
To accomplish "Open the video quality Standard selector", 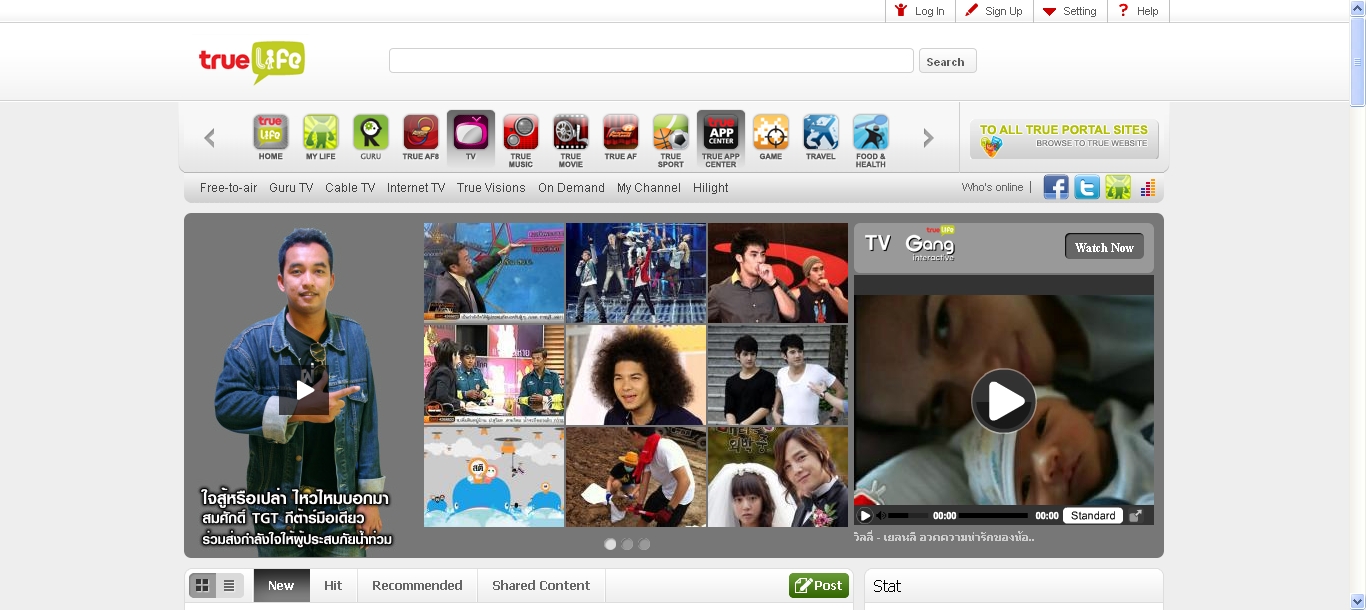I will (x=1093, y=516).
